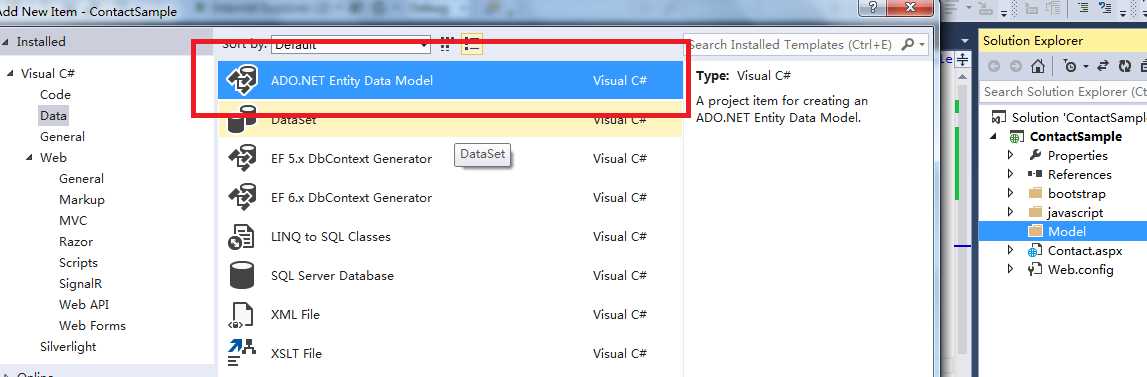Select the DataSet template row

click(x=450, y=119)
